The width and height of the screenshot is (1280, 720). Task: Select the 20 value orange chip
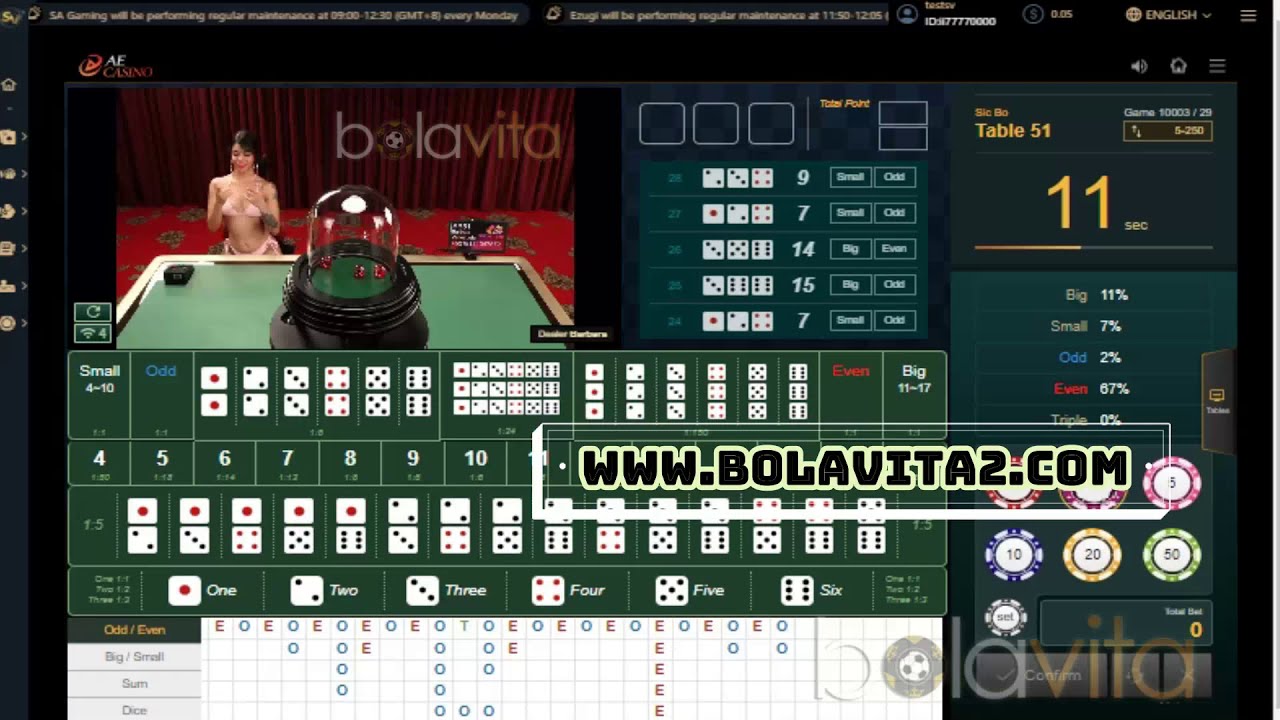click(x=1092, y=555)
